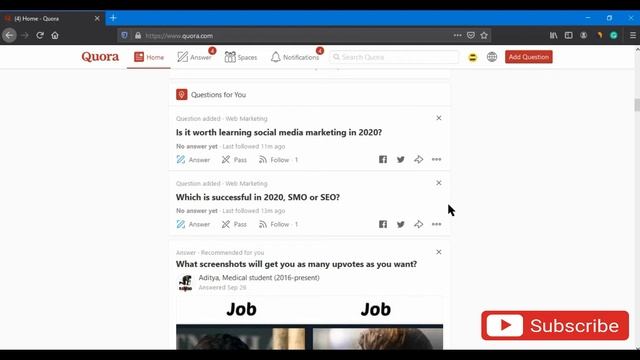The height and width of the screenshot is (360, 640).
Task: Share social media marketing question on Facebook
Action: tap(383, 160)
